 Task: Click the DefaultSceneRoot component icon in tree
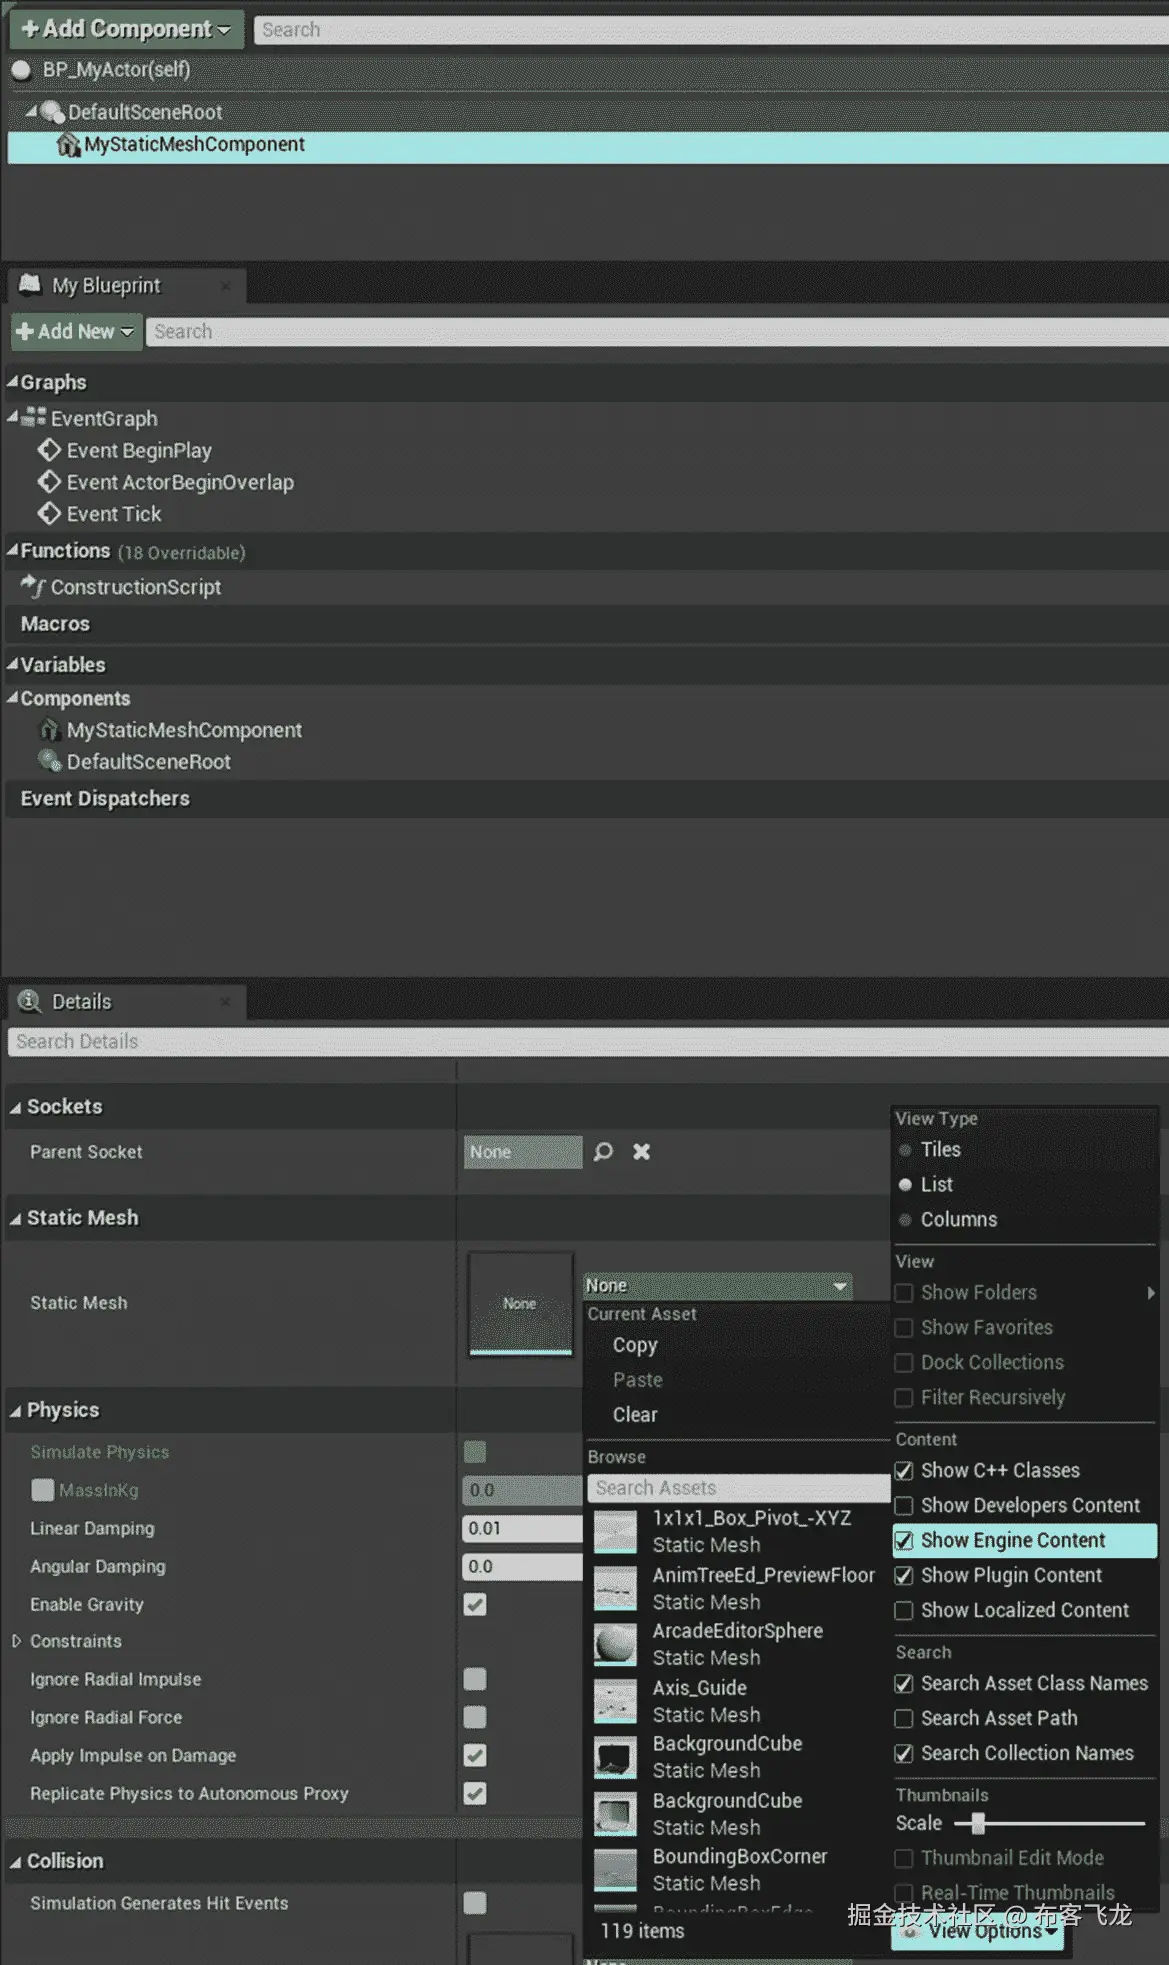point(52,112)
